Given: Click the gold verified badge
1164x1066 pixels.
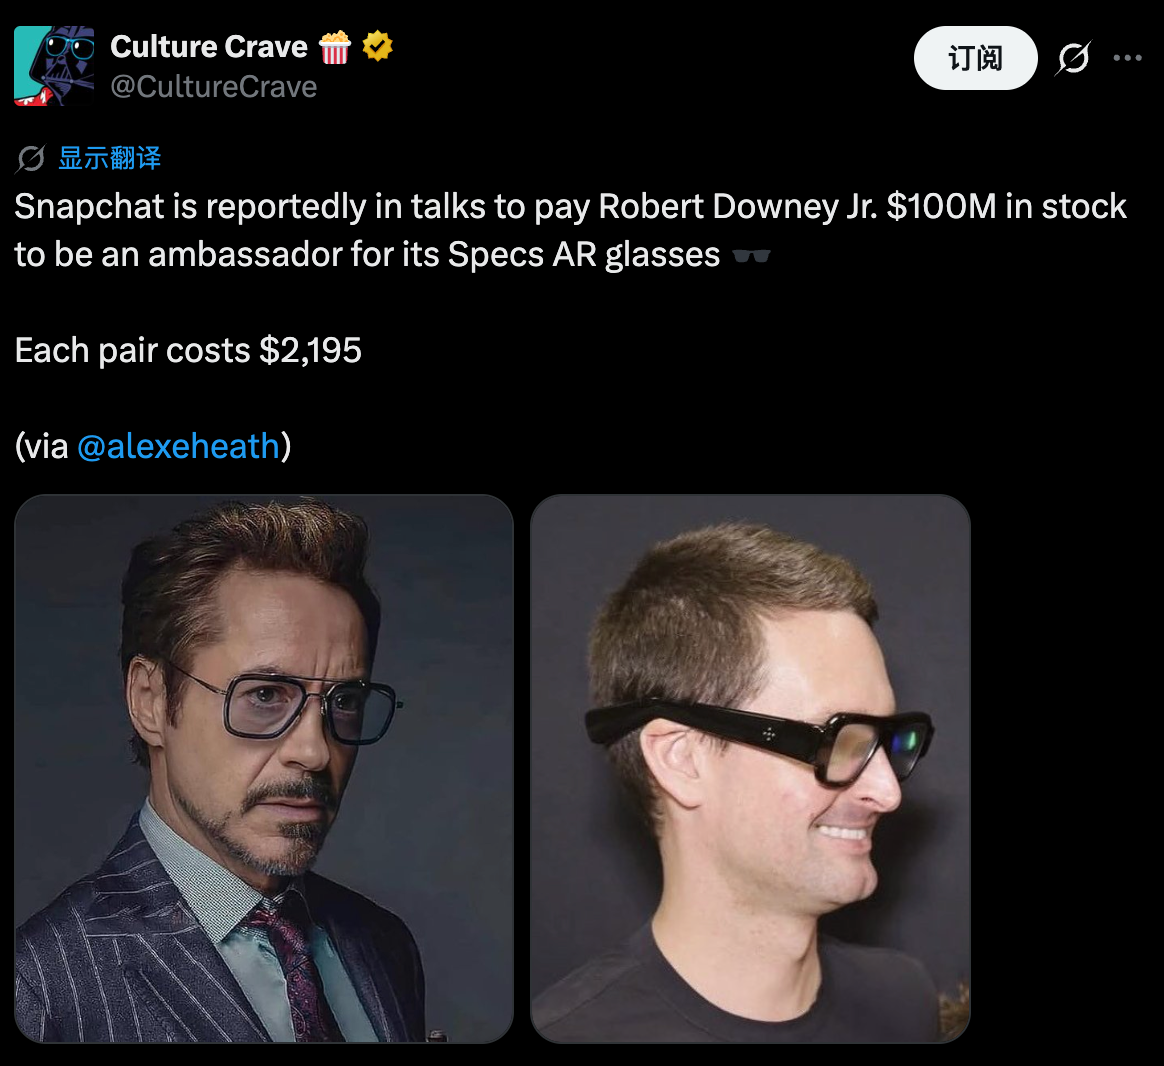Looking at the screenshot, I should click(377, 46).
